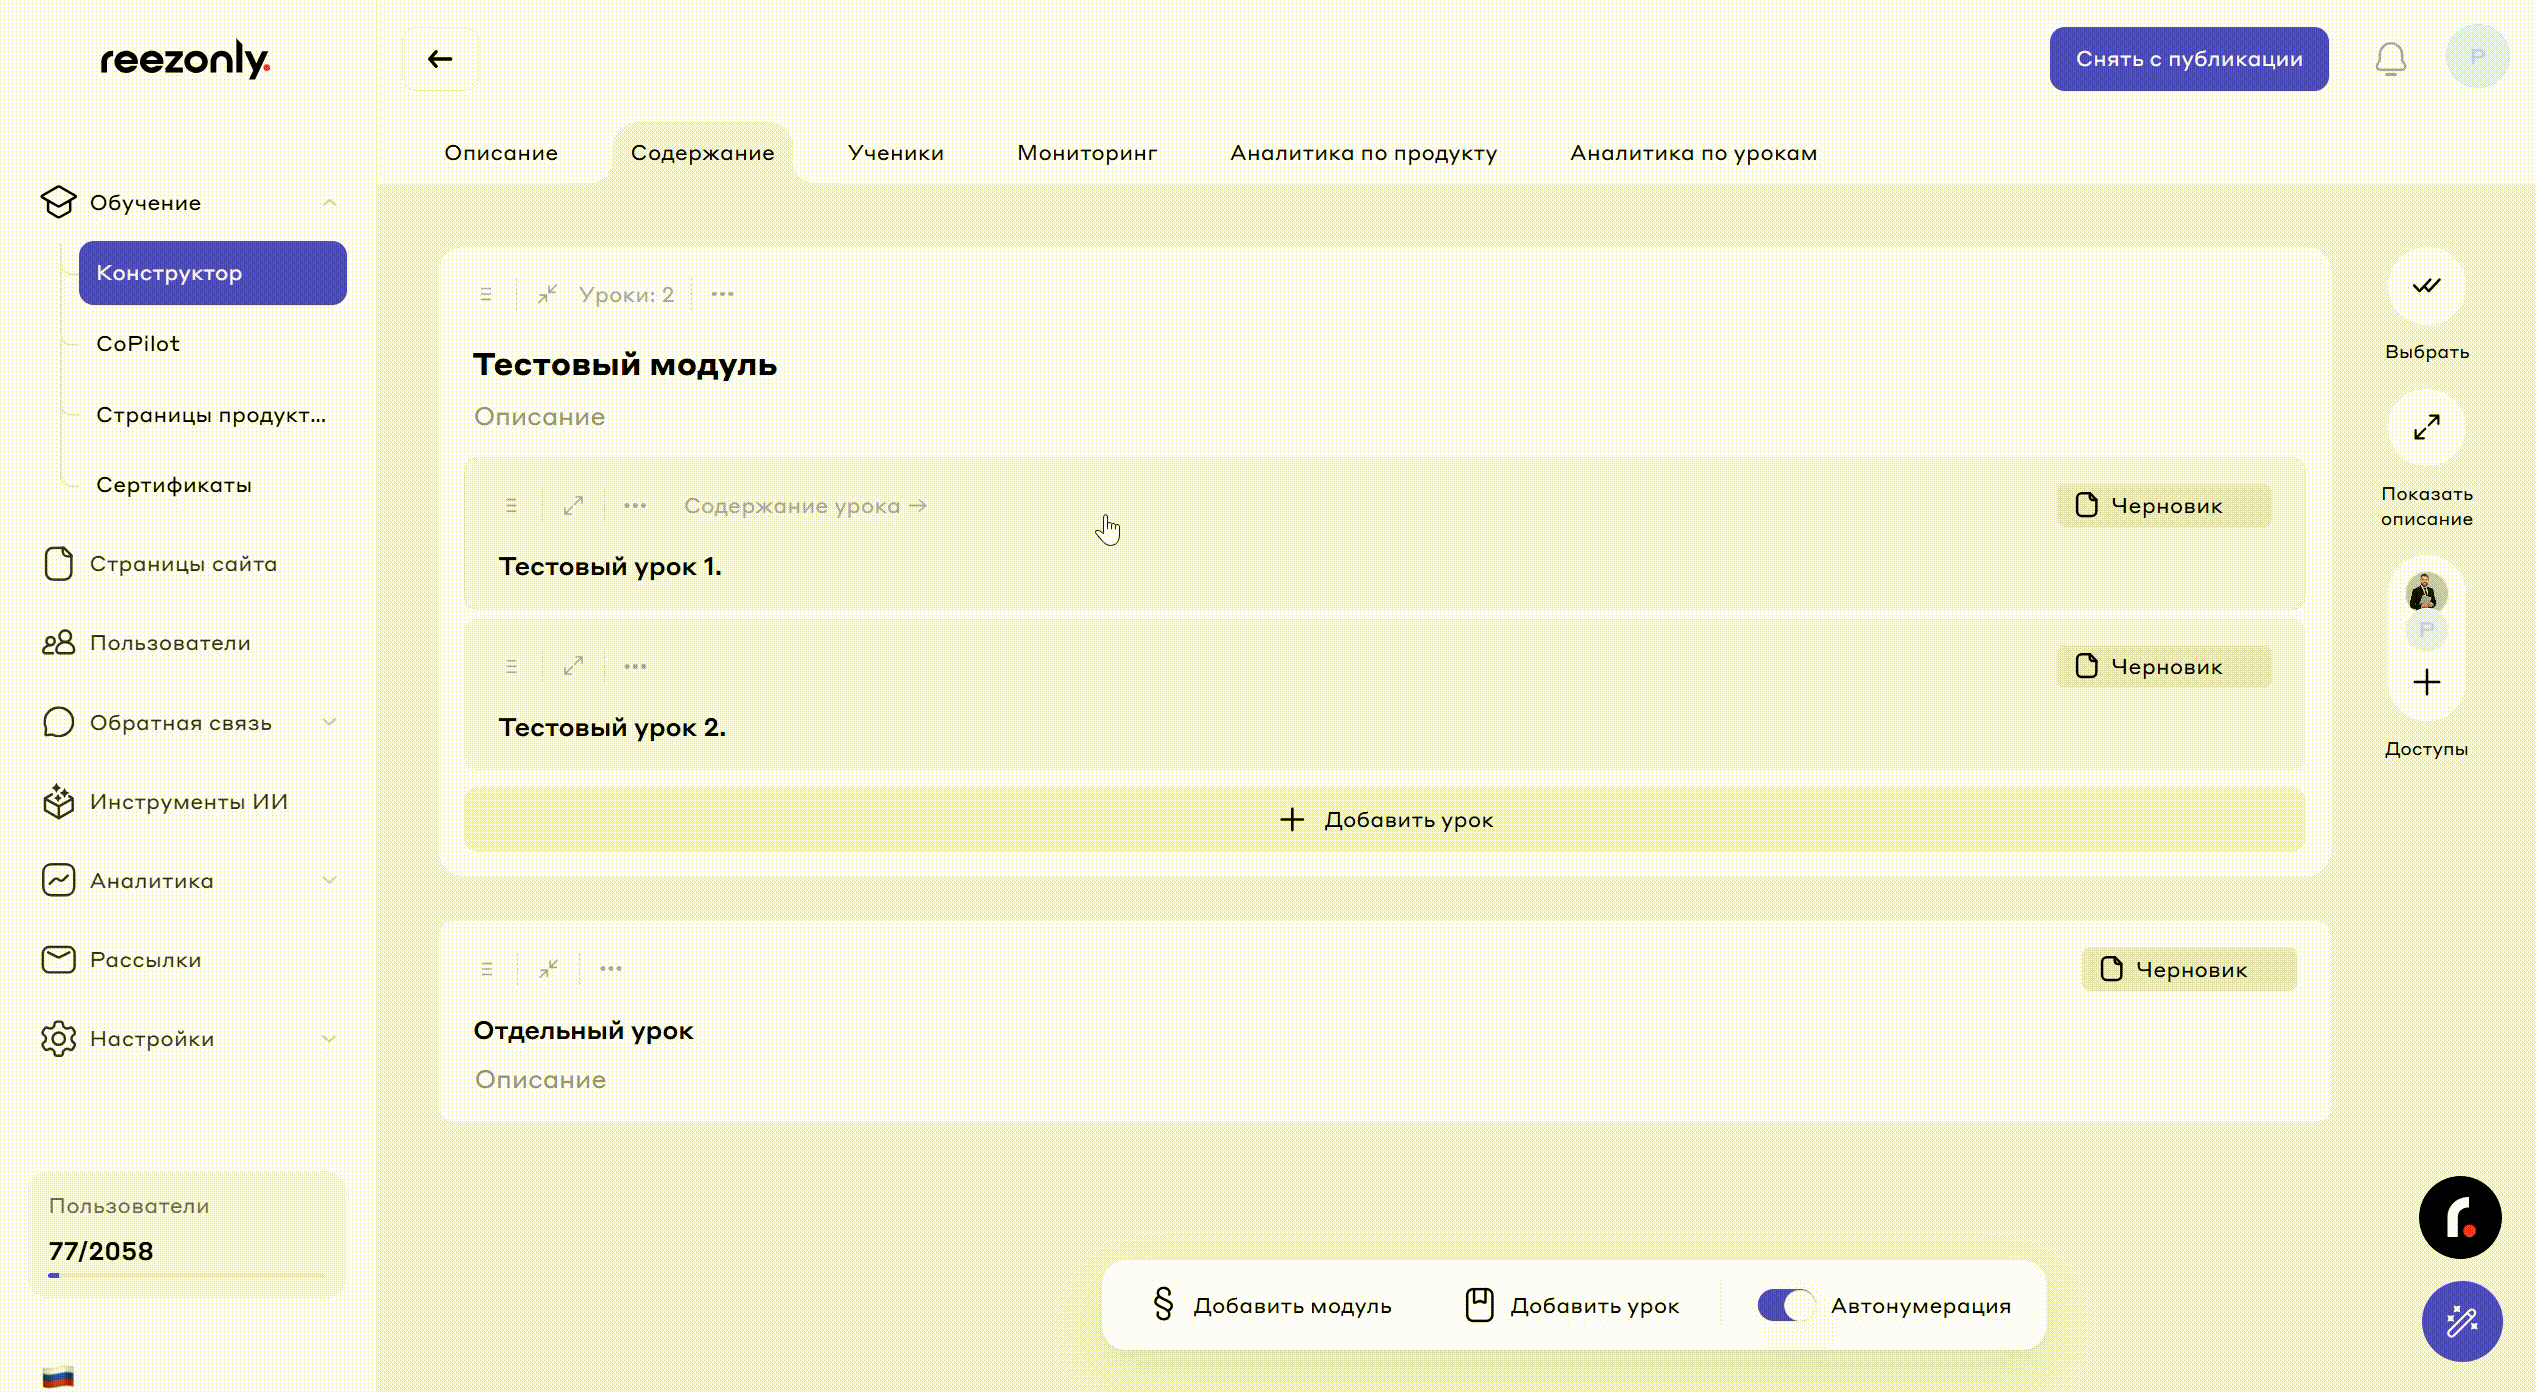Switch to the Ученики tab
2536x1392 pixels.
(895, 153)
